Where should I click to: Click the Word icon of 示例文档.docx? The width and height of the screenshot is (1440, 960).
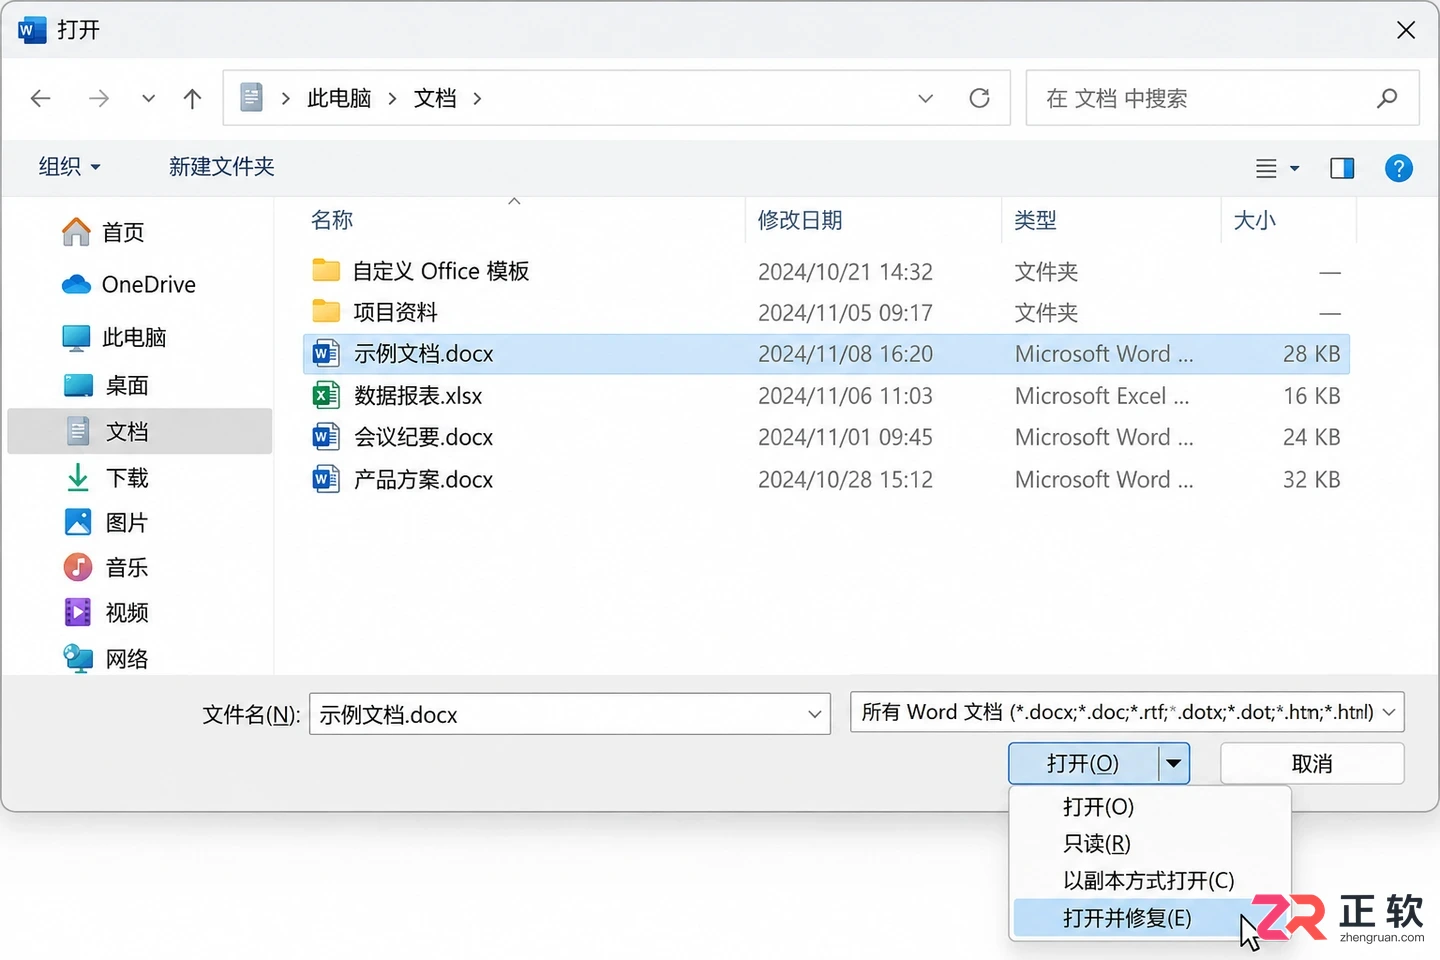[x=325, y=354]
